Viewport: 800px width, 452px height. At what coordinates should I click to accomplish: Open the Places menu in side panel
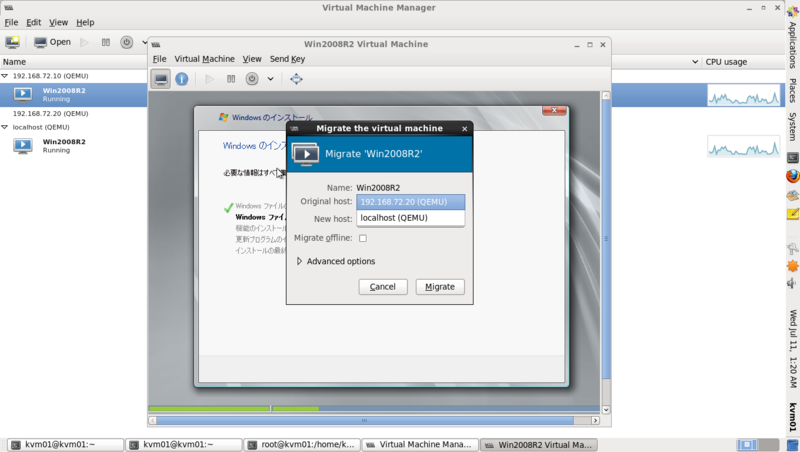click(x=792, y=90)
